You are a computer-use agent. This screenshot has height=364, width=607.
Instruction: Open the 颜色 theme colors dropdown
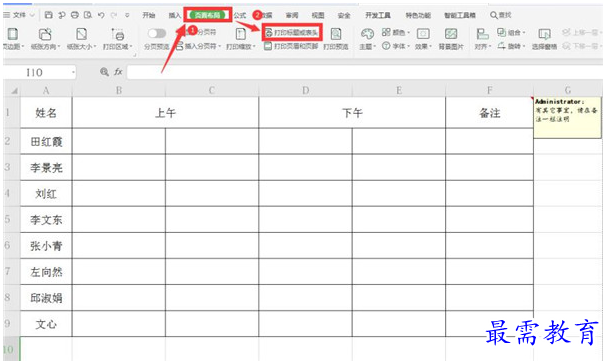(396, 33)
